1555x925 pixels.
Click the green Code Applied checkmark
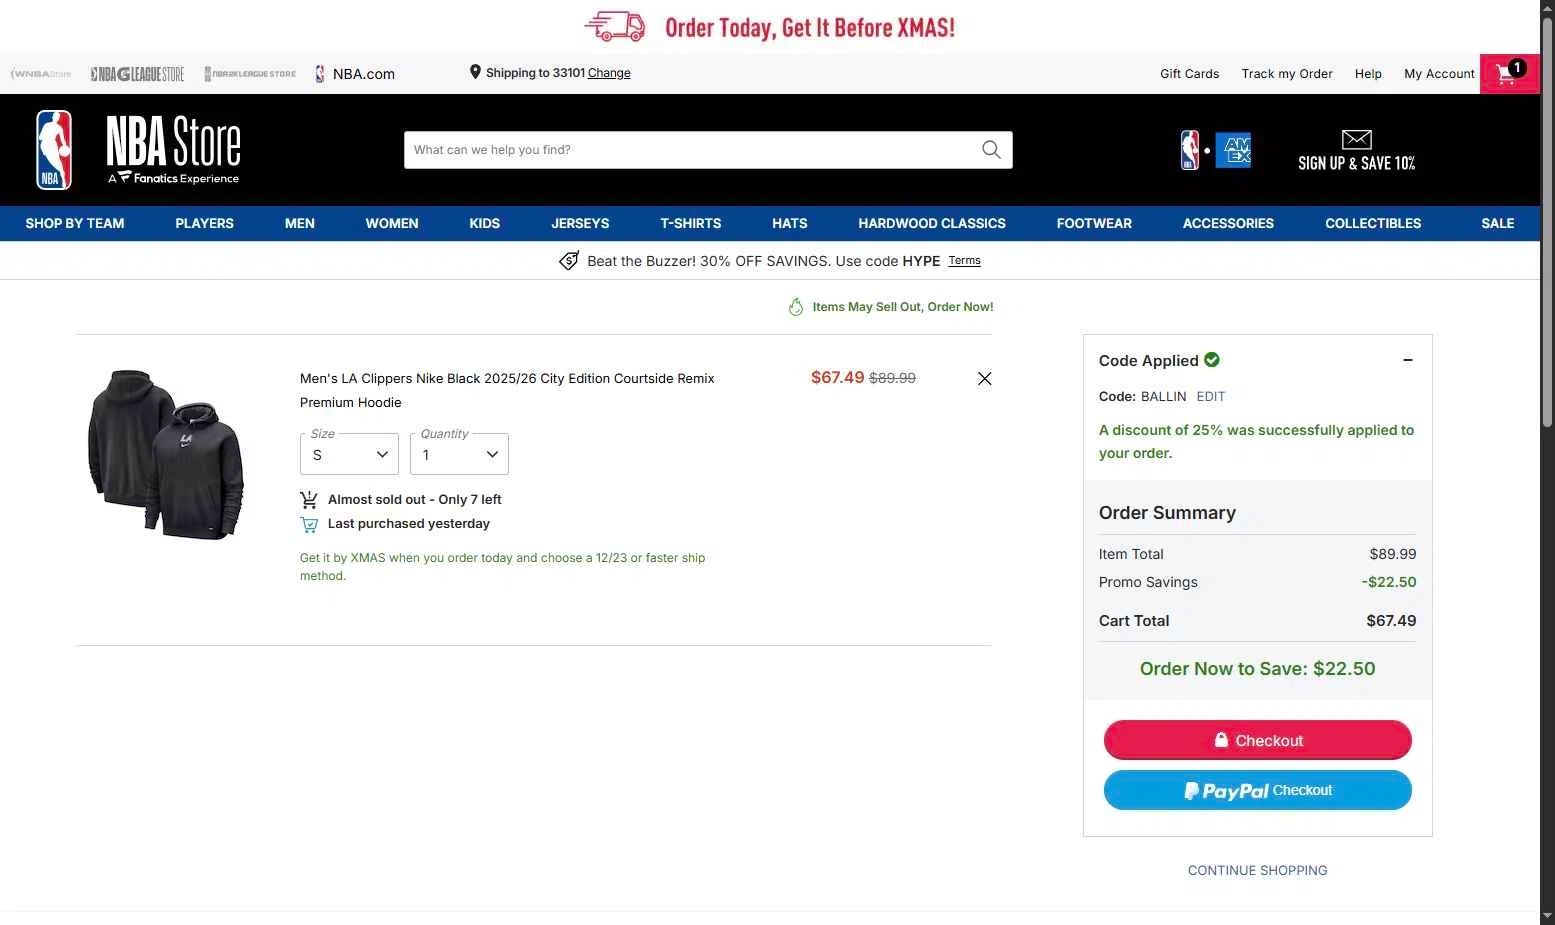click(x=1212, y=360)
